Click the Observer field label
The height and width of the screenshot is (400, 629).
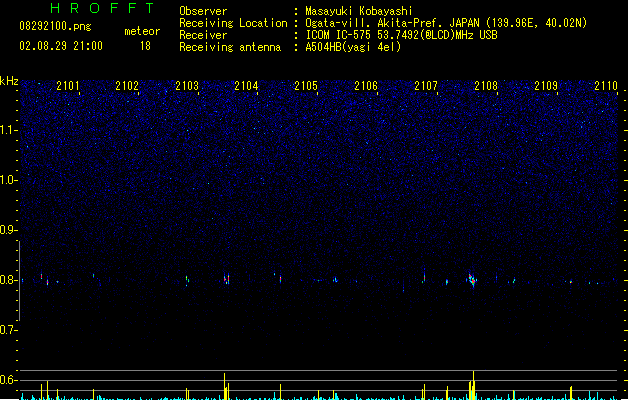(x=203, y=11)
